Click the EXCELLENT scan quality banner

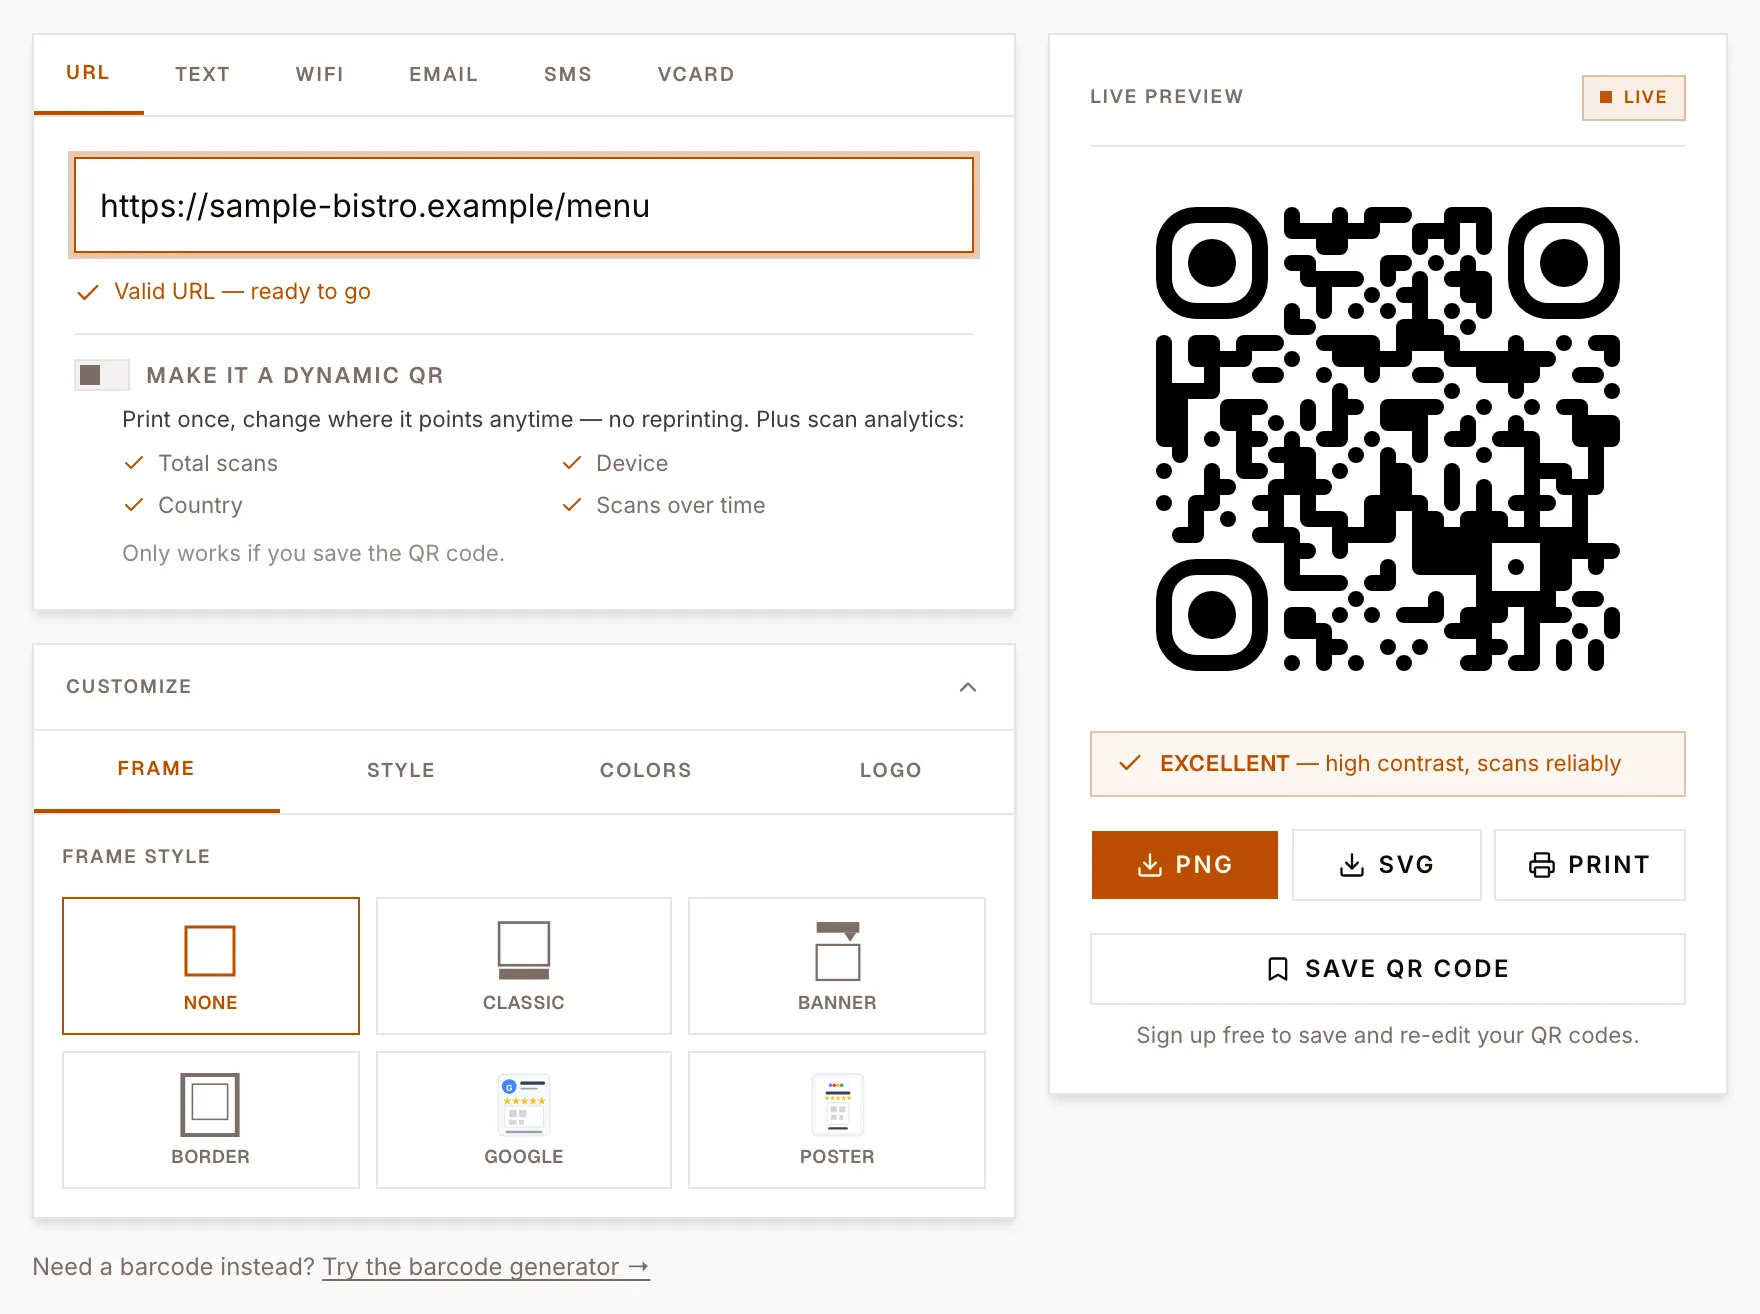coord(1388,764)
